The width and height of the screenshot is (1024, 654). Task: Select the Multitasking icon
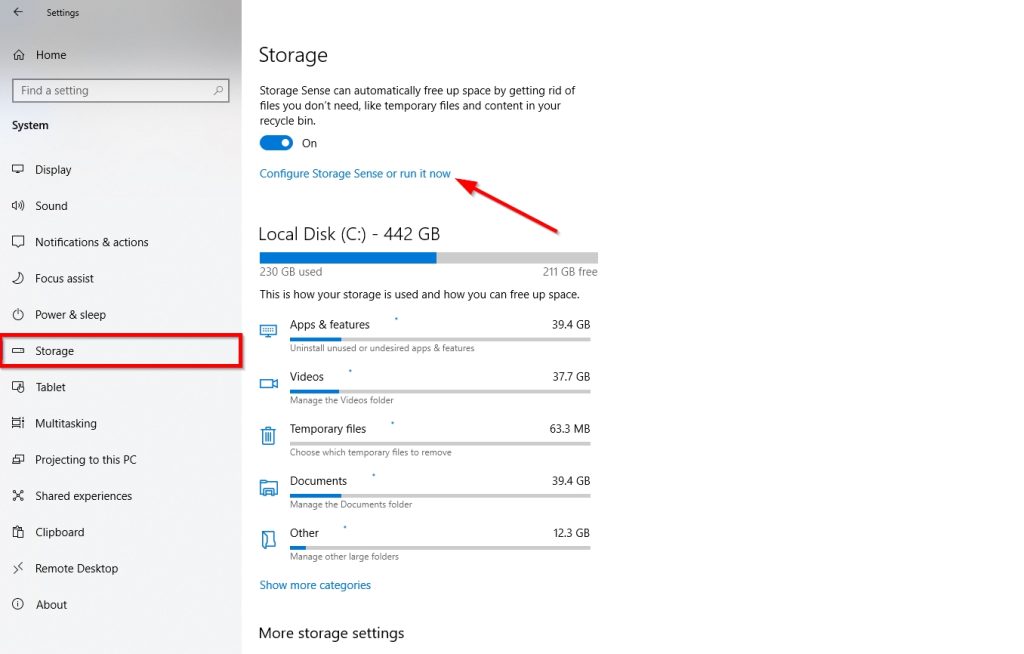[x=20, y=423]
